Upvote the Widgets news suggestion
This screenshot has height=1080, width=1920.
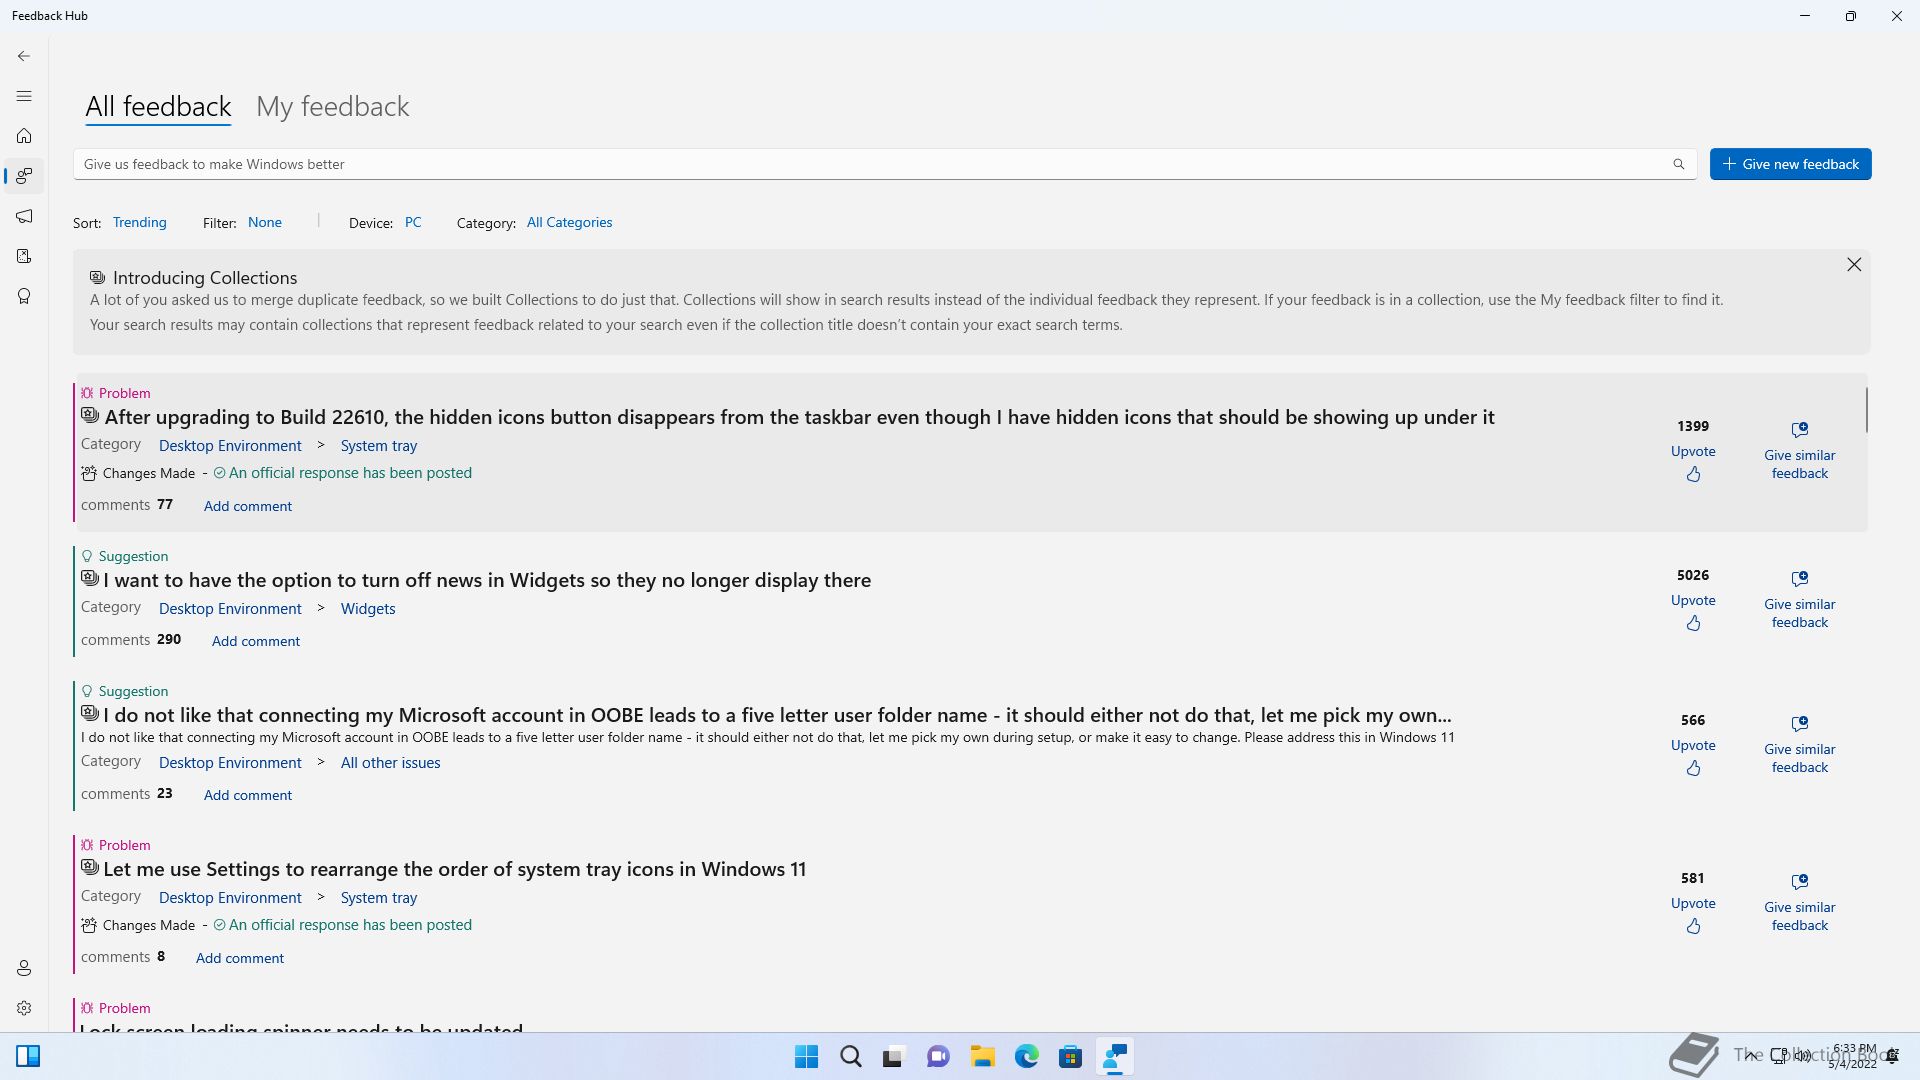coord(1693,612)
